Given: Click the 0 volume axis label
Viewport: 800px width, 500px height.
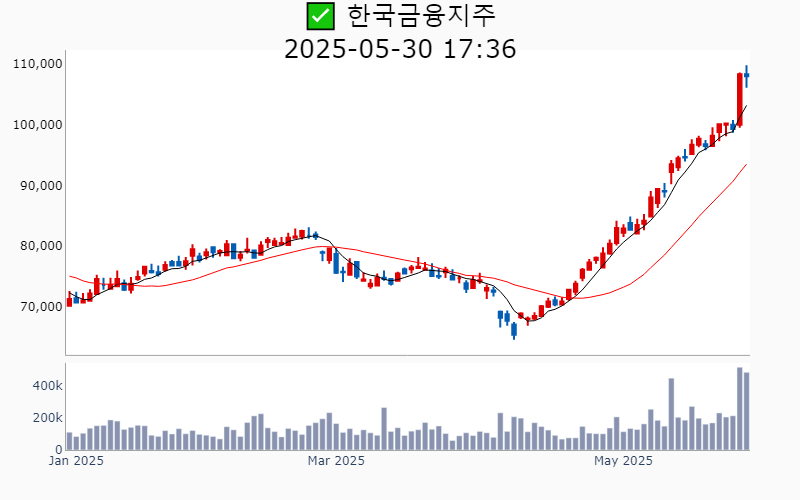Looking at the screenshot, I should [x=59, y=449].
